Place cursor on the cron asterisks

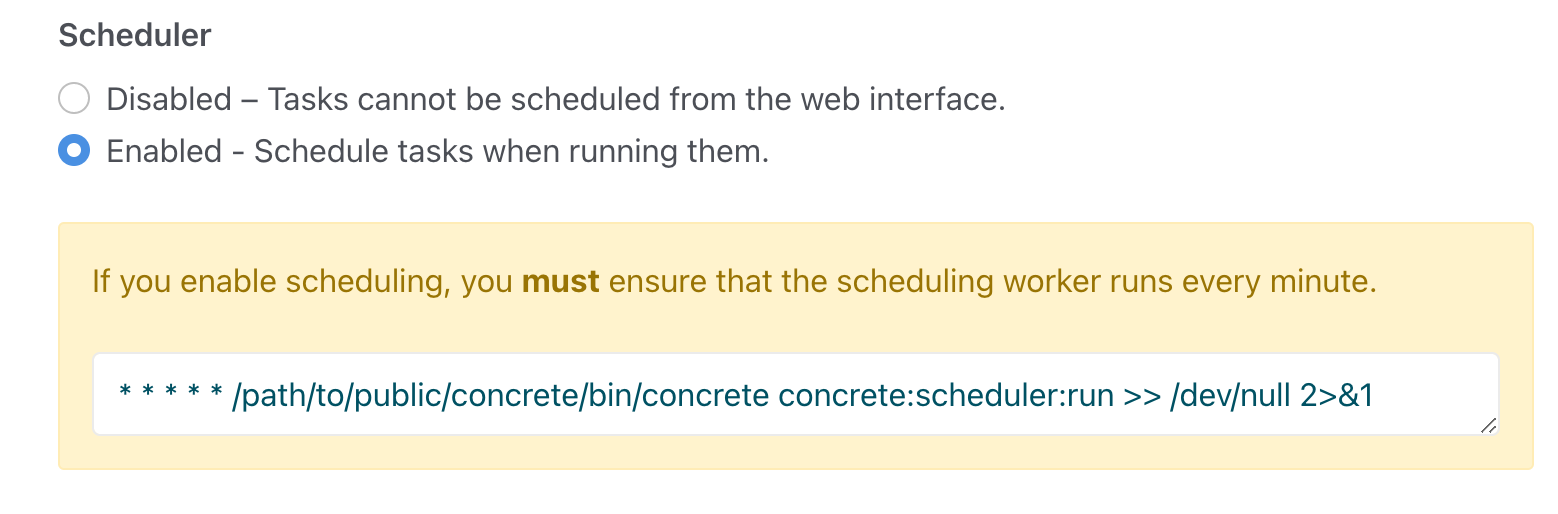point(170,397)
